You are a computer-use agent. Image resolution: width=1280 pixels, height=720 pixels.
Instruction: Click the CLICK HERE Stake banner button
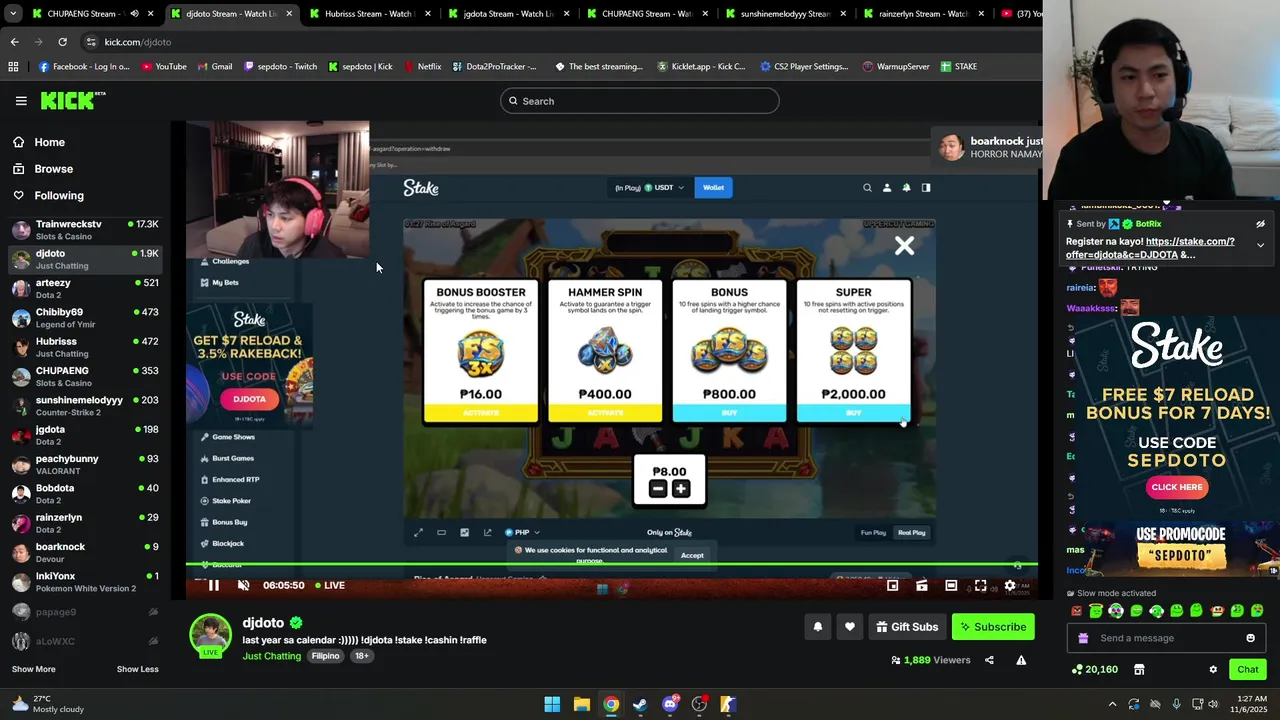[1176, 487]
